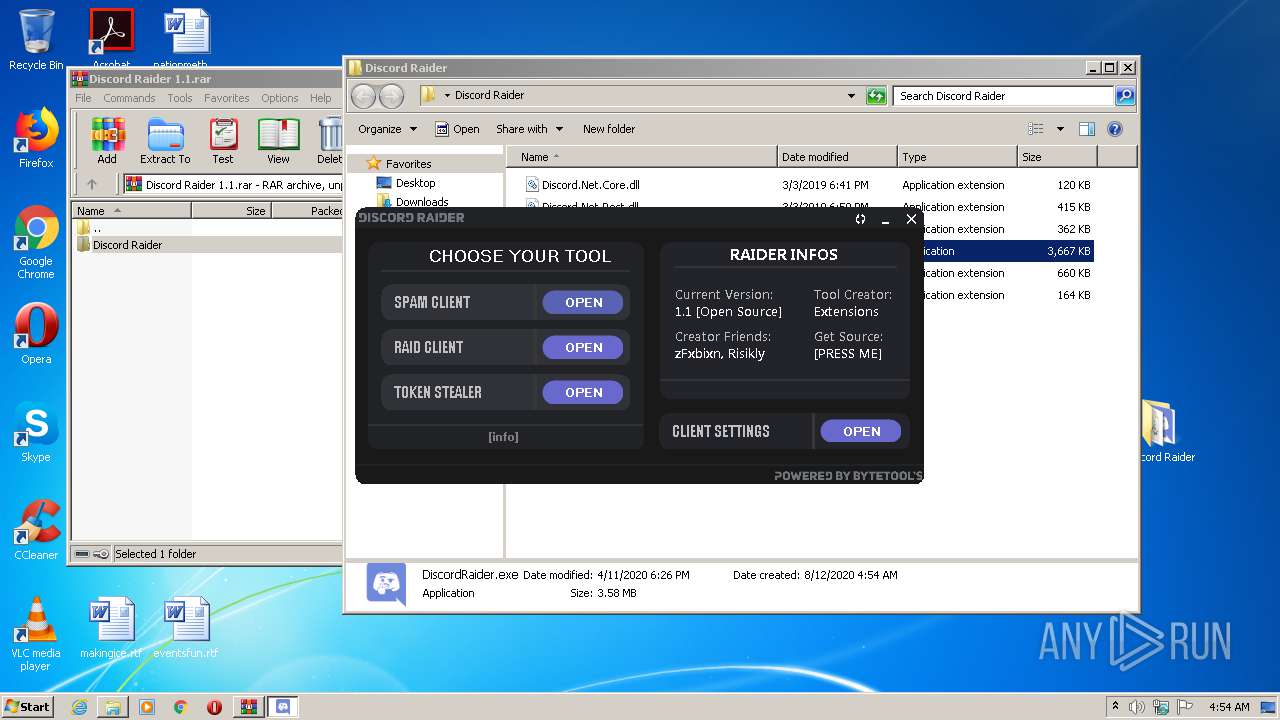Open Recycle Bin desktop icon
The image size is (1280, 720).
(36, 40)
